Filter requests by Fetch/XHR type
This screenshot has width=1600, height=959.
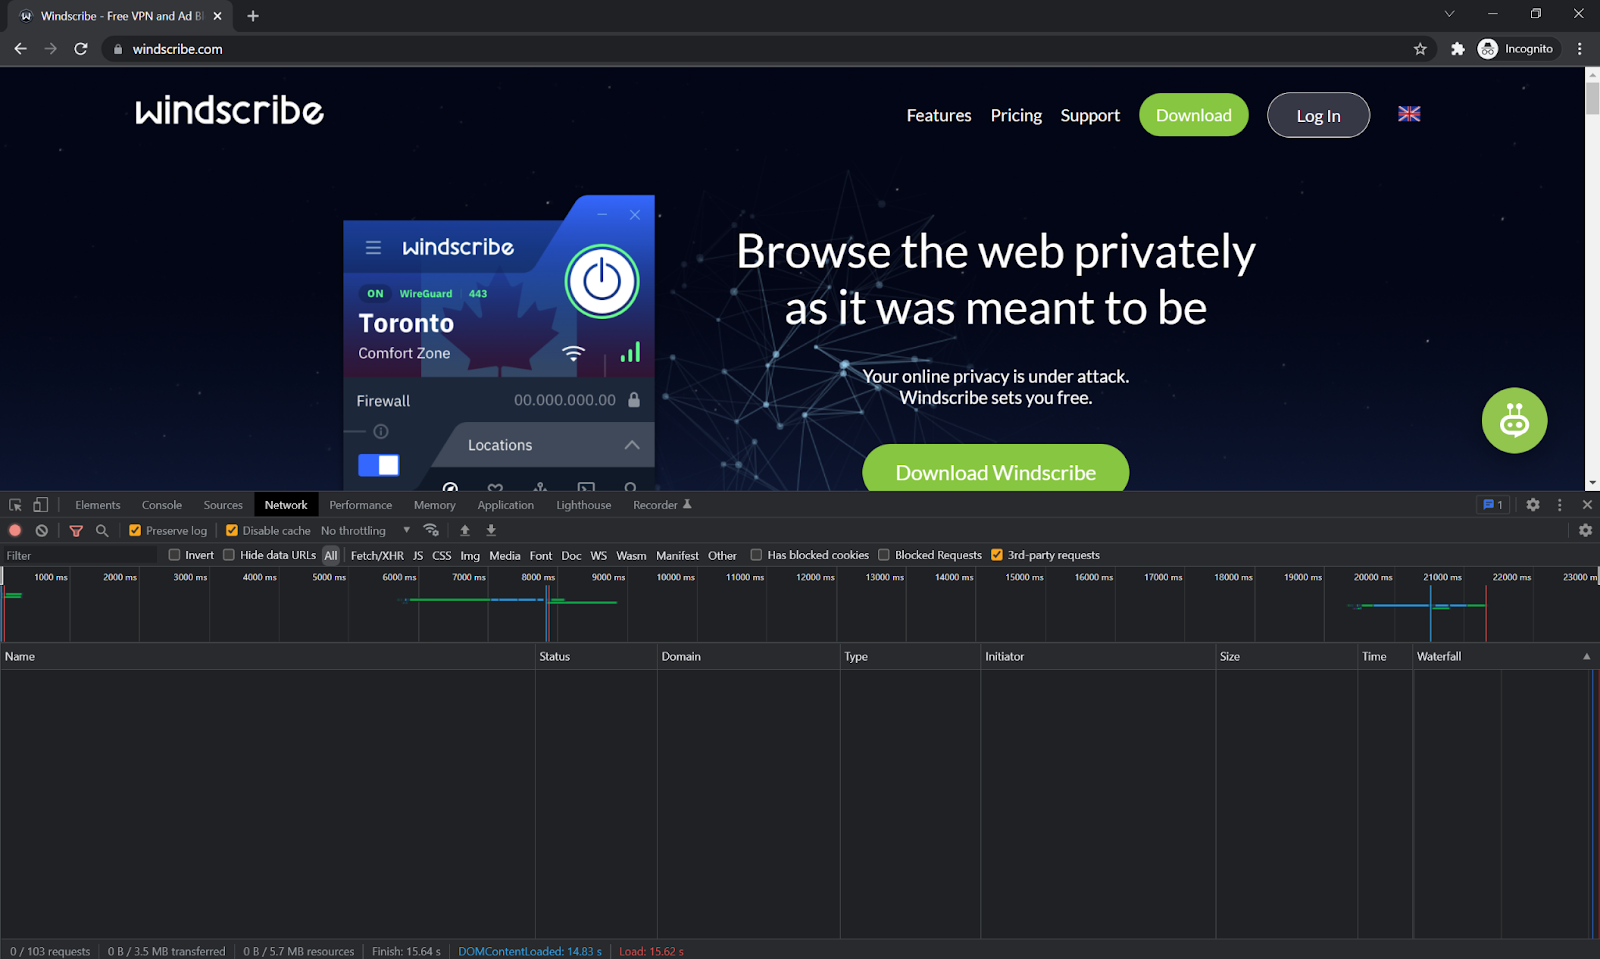[377, 556]
